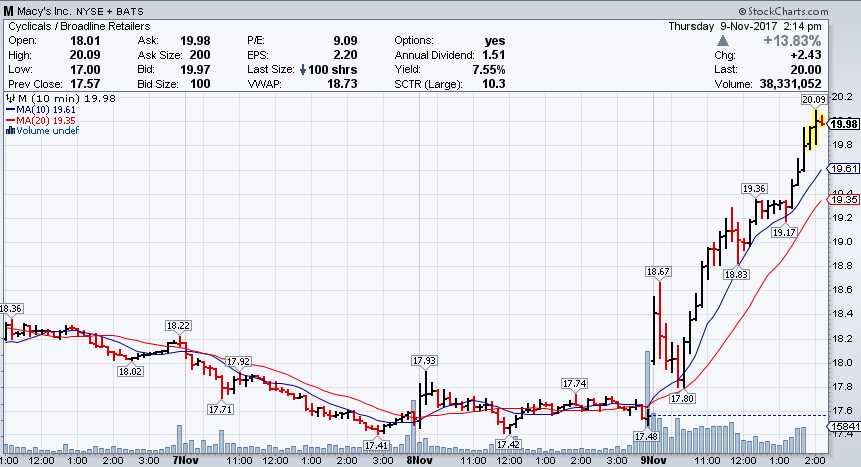Viewport: 861px width, 467px height.
Task: Click the 7Nov date axis marker
Action: [x=184, y=461]
